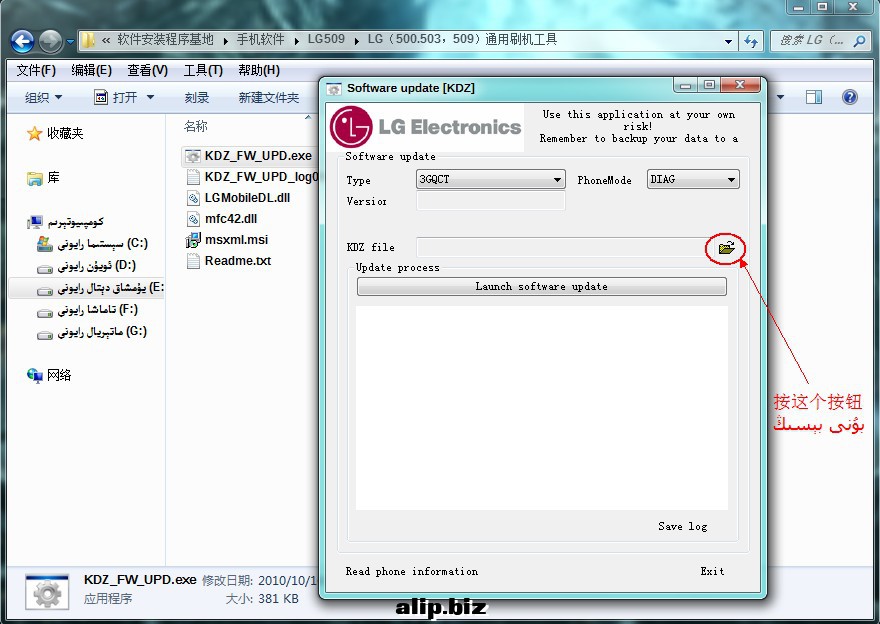Click Read phone information button

click(x=412, y=571)
